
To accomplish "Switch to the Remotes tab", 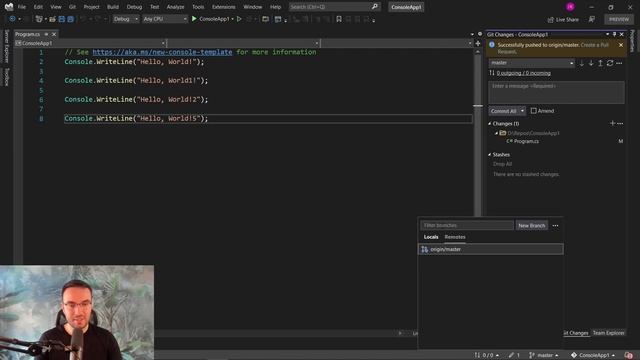I will 455,237.
